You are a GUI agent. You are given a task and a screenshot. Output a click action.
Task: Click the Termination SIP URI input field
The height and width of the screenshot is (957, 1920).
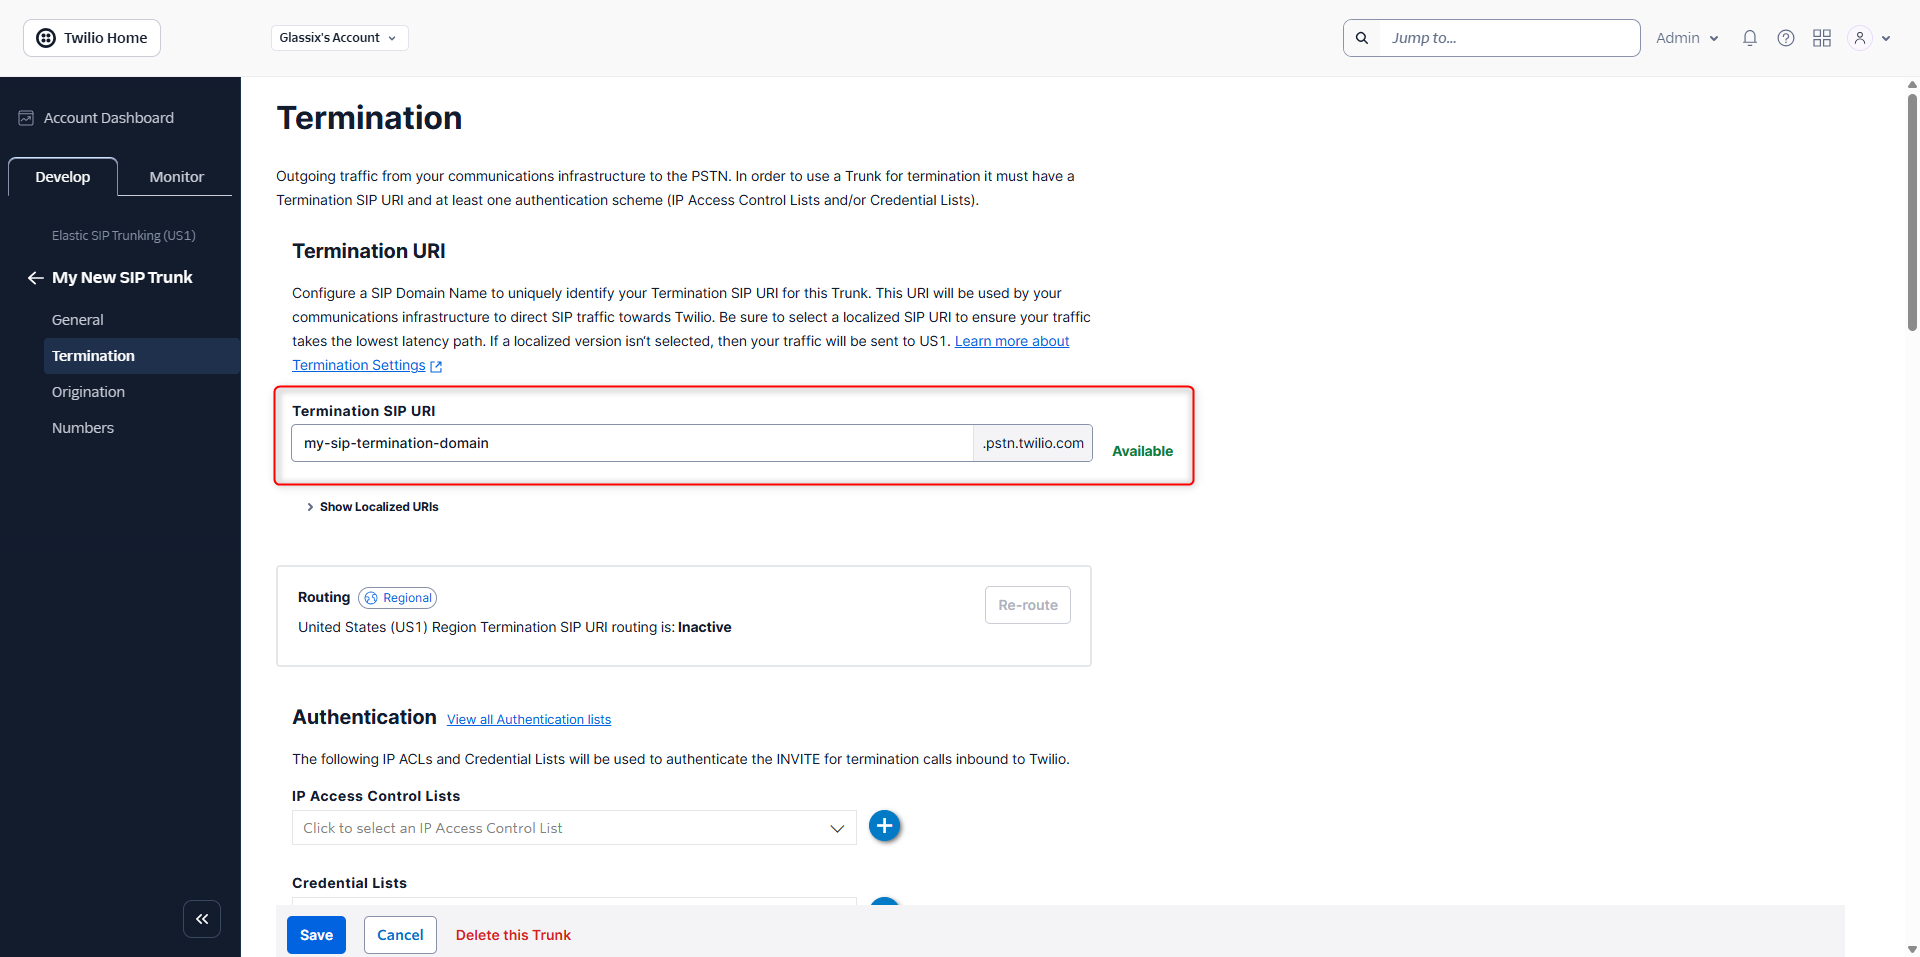click(x=632, y=443)
